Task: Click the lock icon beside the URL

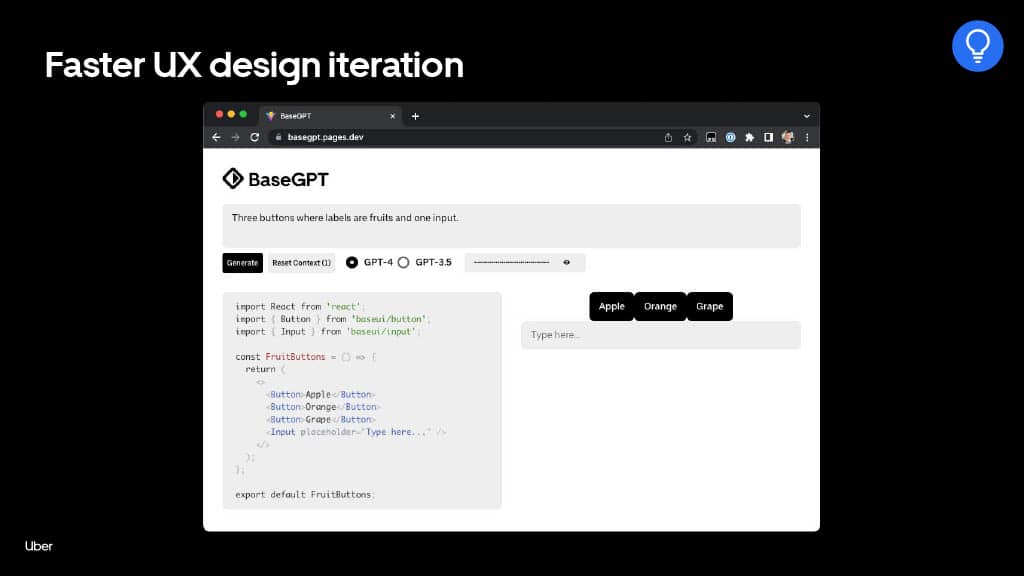Action: (x=278, y=137)
